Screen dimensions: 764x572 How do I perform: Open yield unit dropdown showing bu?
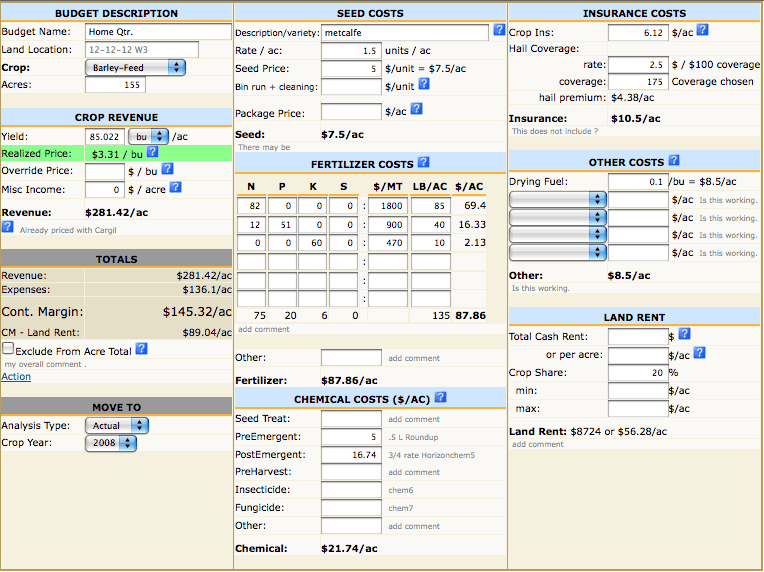[x=148, y=137]
